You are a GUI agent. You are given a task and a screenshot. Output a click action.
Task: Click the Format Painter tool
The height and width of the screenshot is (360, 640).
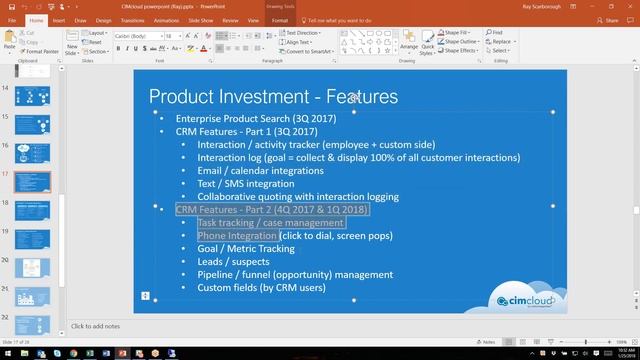point(39,51)
